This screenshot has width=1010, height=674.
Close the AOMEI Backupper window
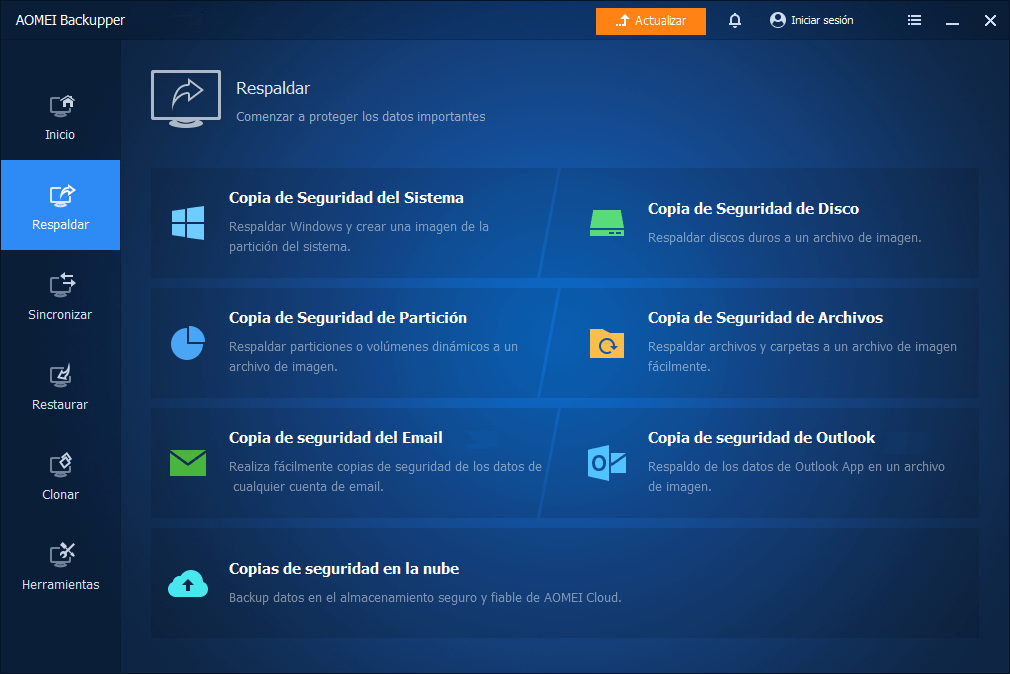point(991,21)
